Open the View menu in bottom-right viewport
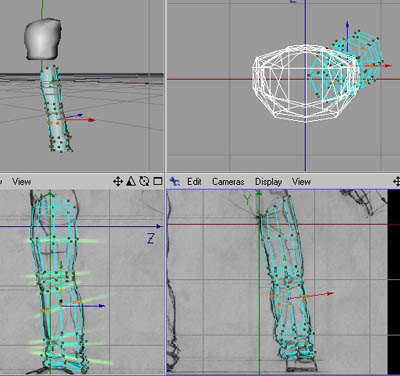The width and height of the screenshot is (400, 376). pos(302,182)
